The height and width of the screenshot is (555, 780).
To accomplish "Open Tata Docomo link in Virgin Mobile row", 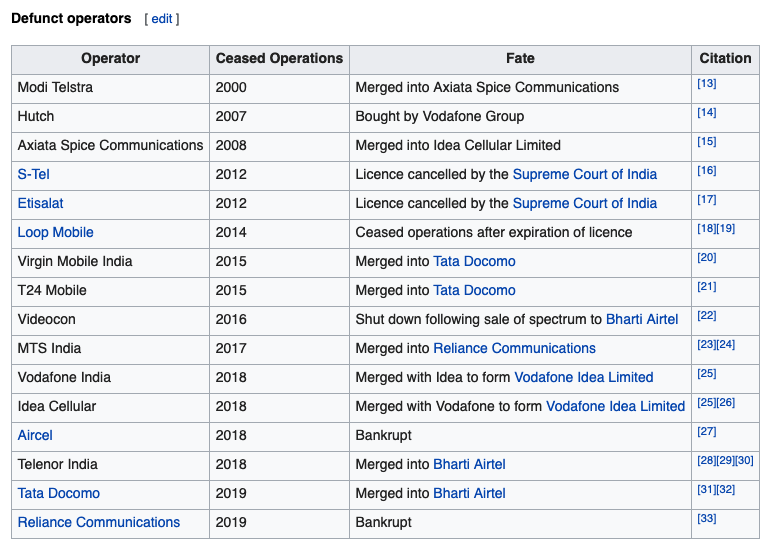I will pos(474,262).
